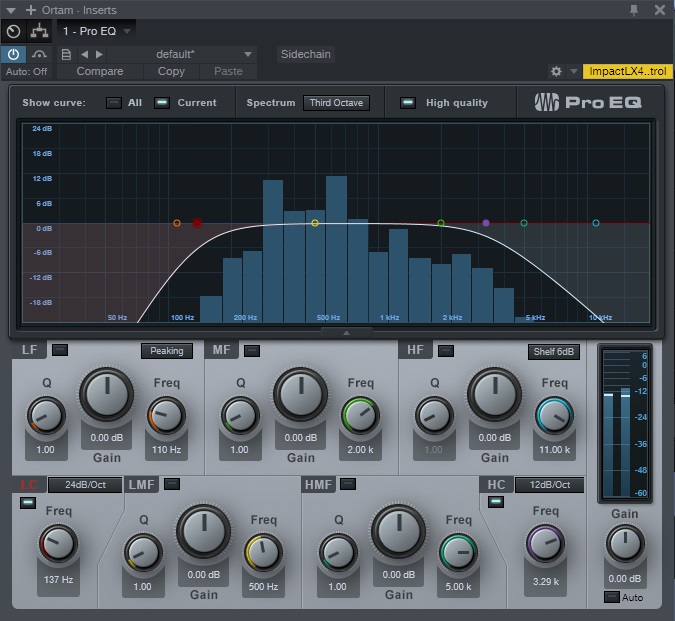Click the Auto: Off automation label

[27, 71]
